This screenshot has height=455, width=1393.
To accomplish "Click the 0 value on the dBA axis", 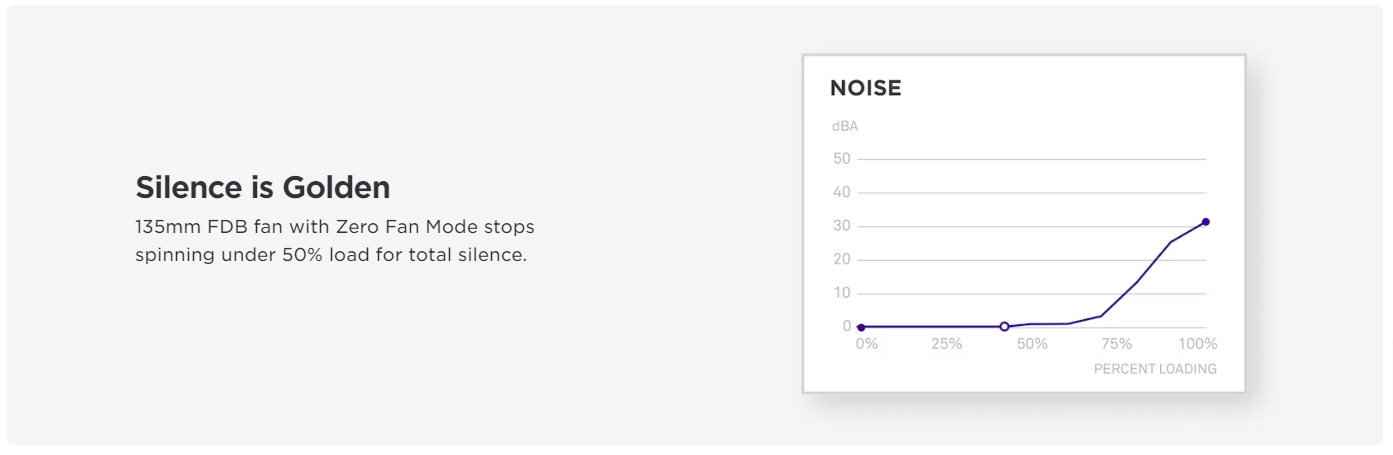I will click(846, 326).
